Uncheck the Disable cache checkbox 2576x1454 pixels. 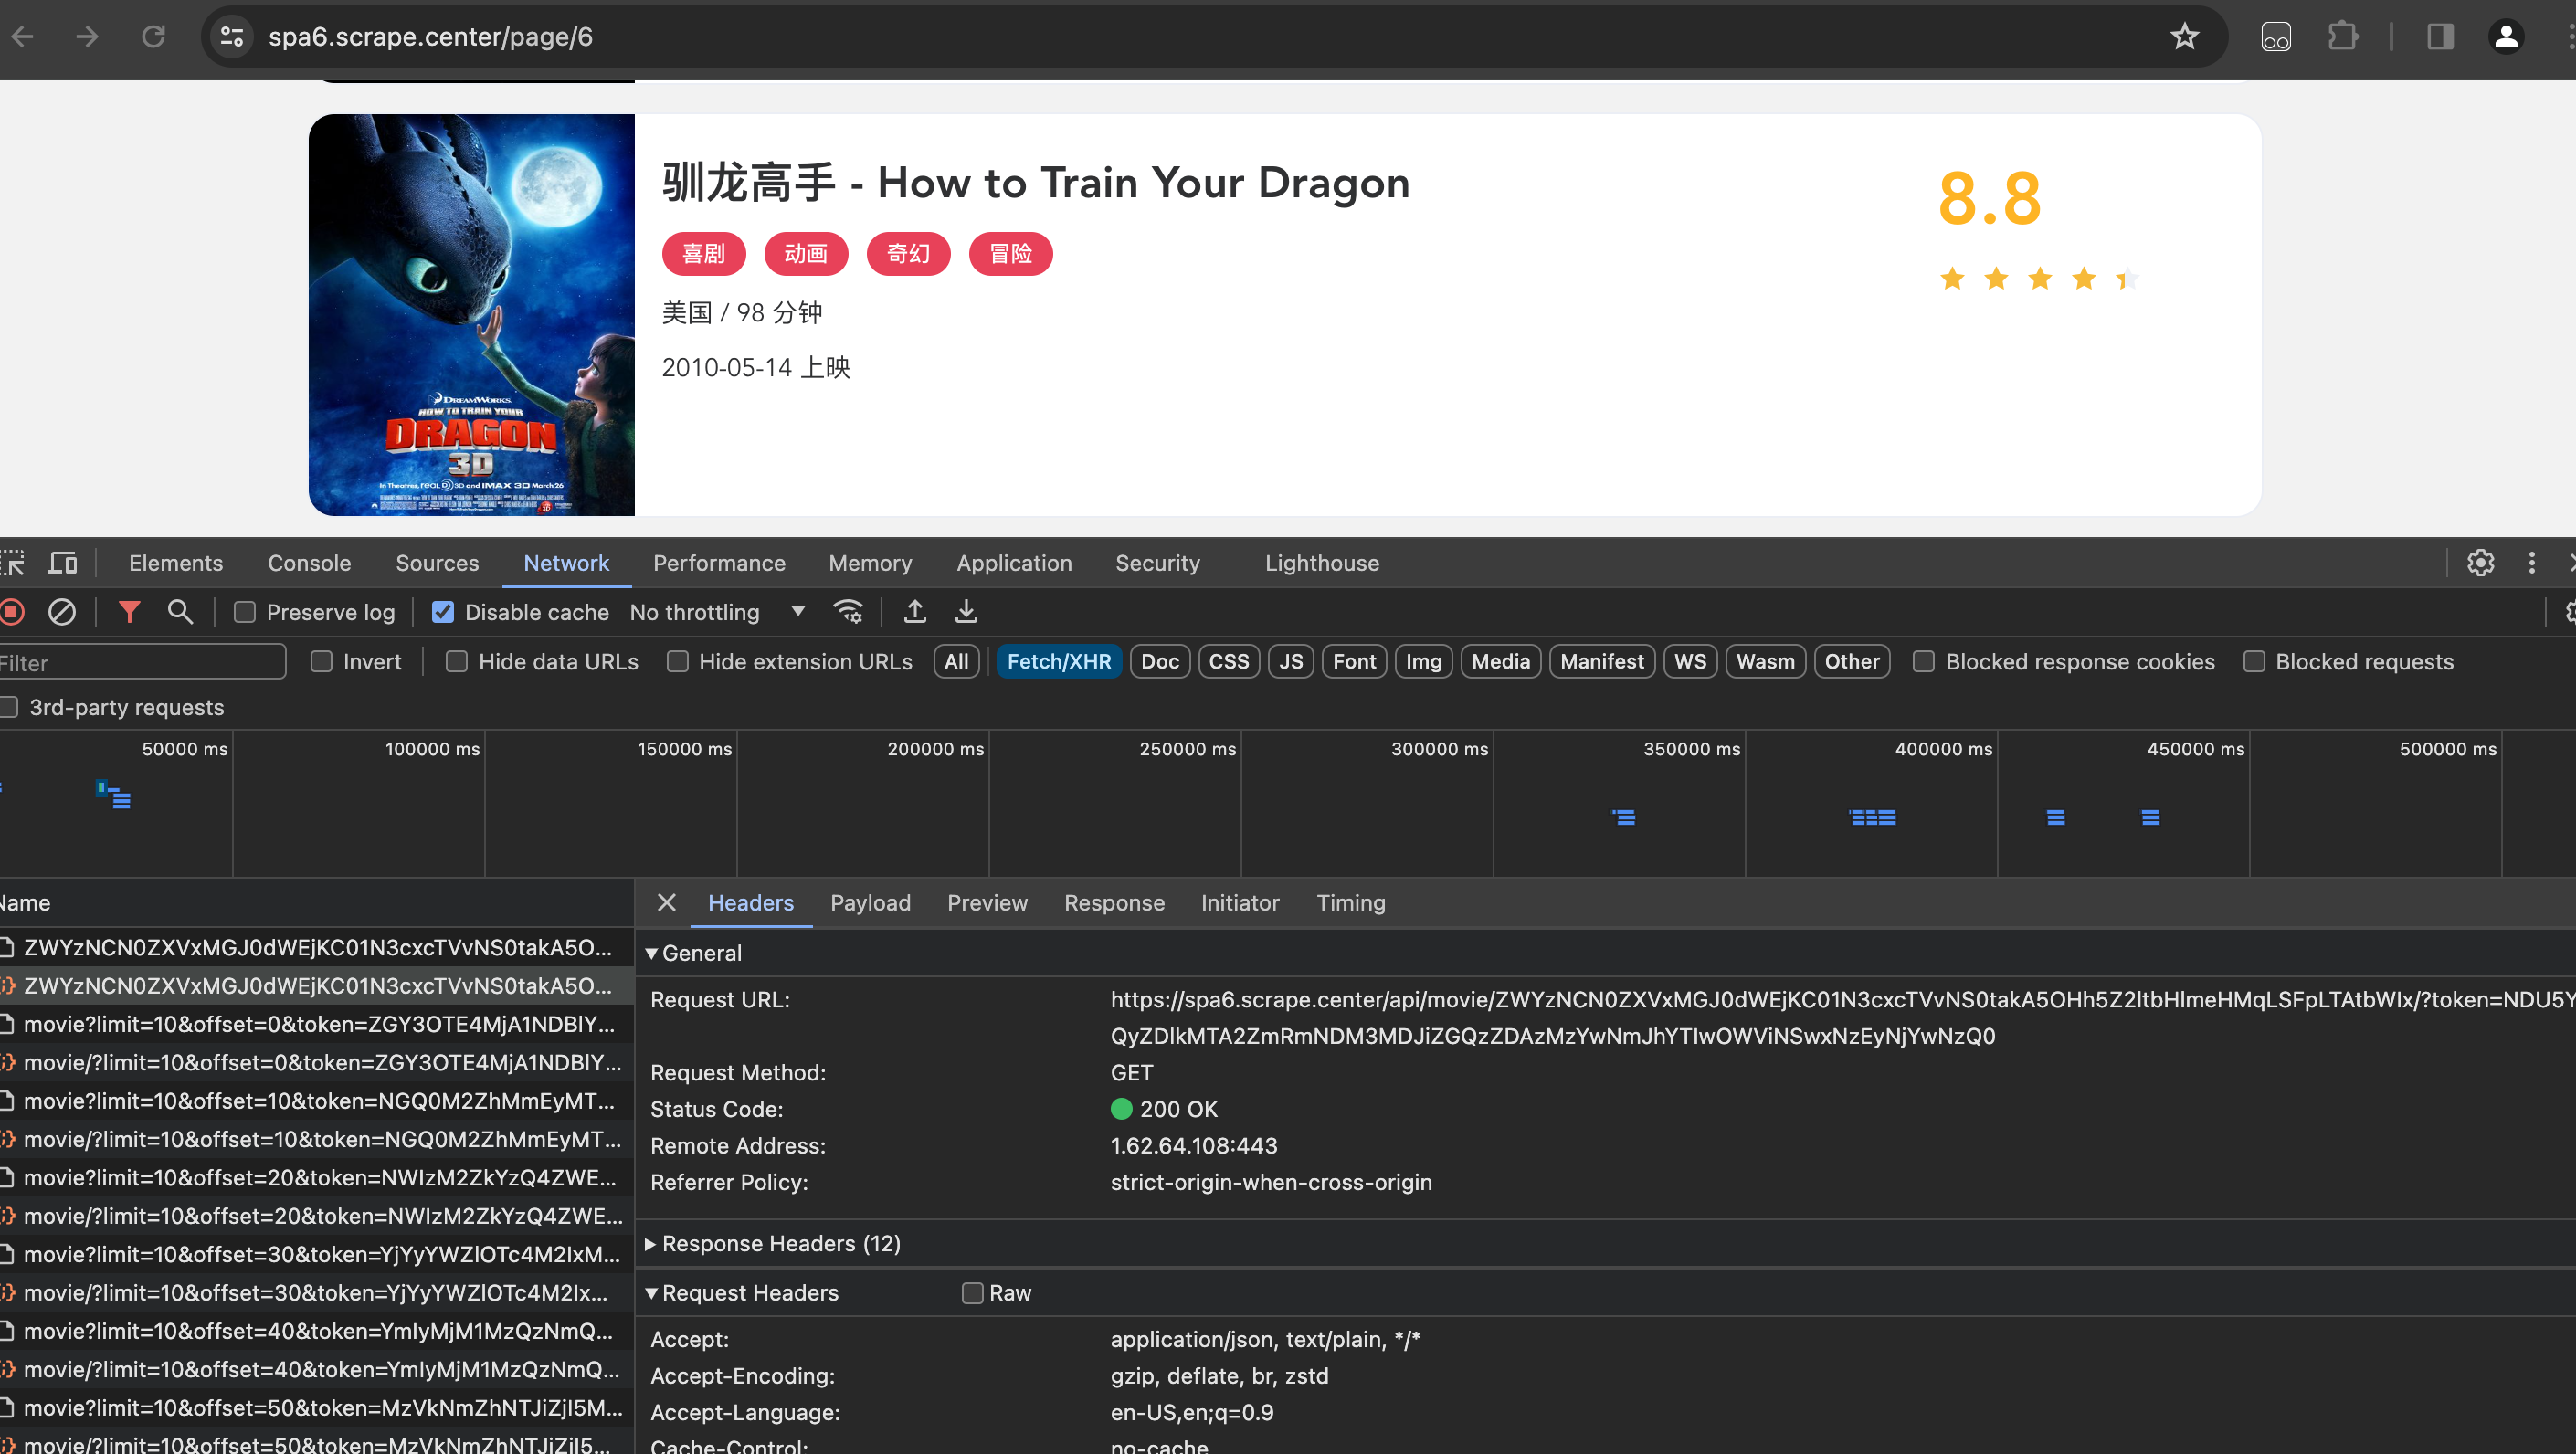pos(443,612)
